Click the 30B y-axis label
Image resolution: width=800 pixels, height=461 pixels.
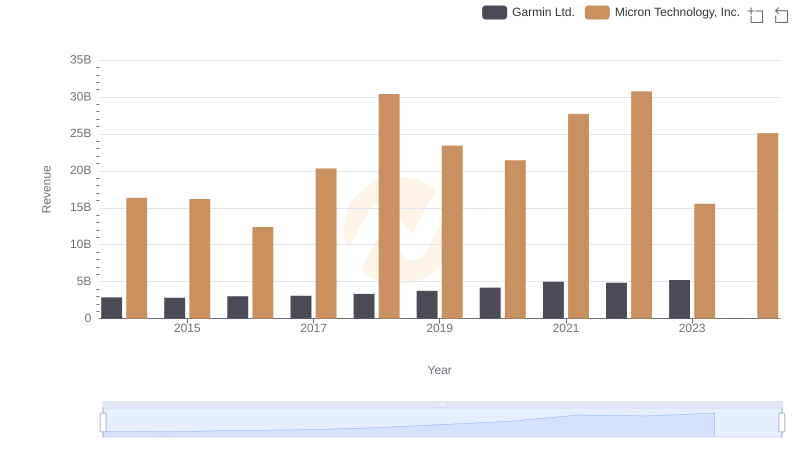pyautogui.click(x=81, y=97)
